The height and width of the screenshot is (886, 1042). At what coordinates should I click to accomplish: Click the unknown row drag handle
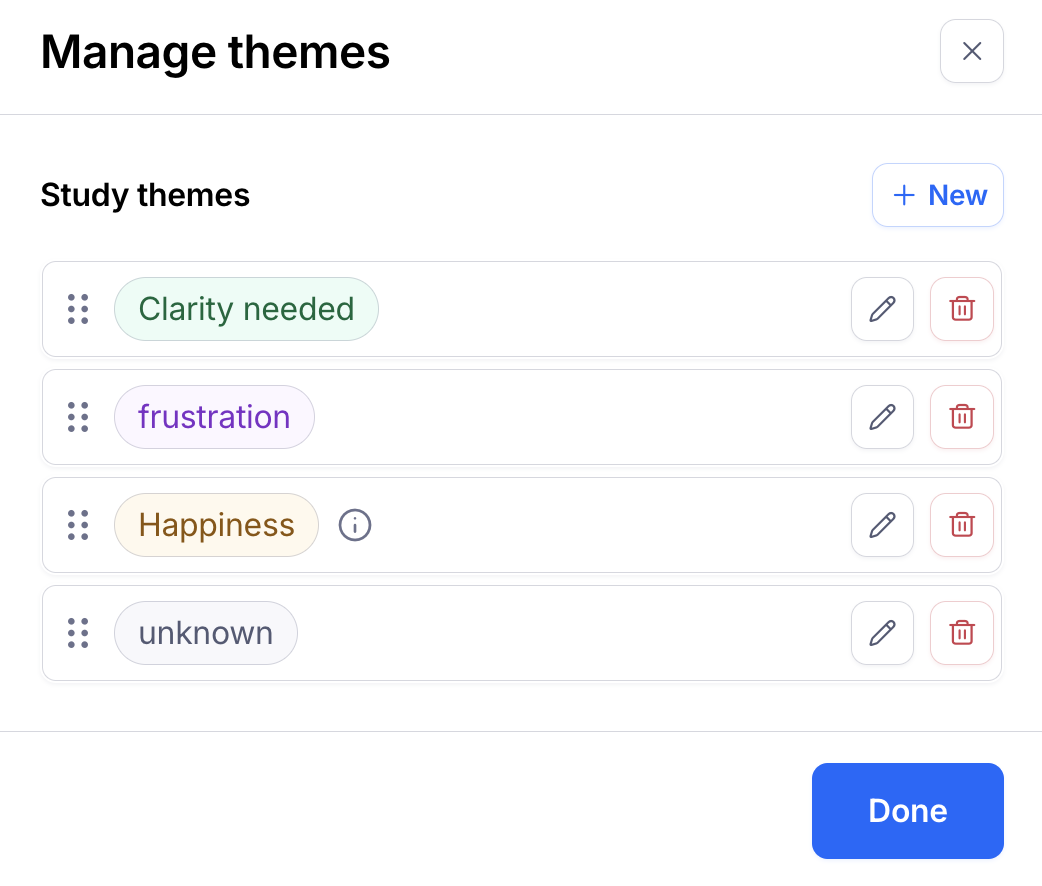coord(78,633)
